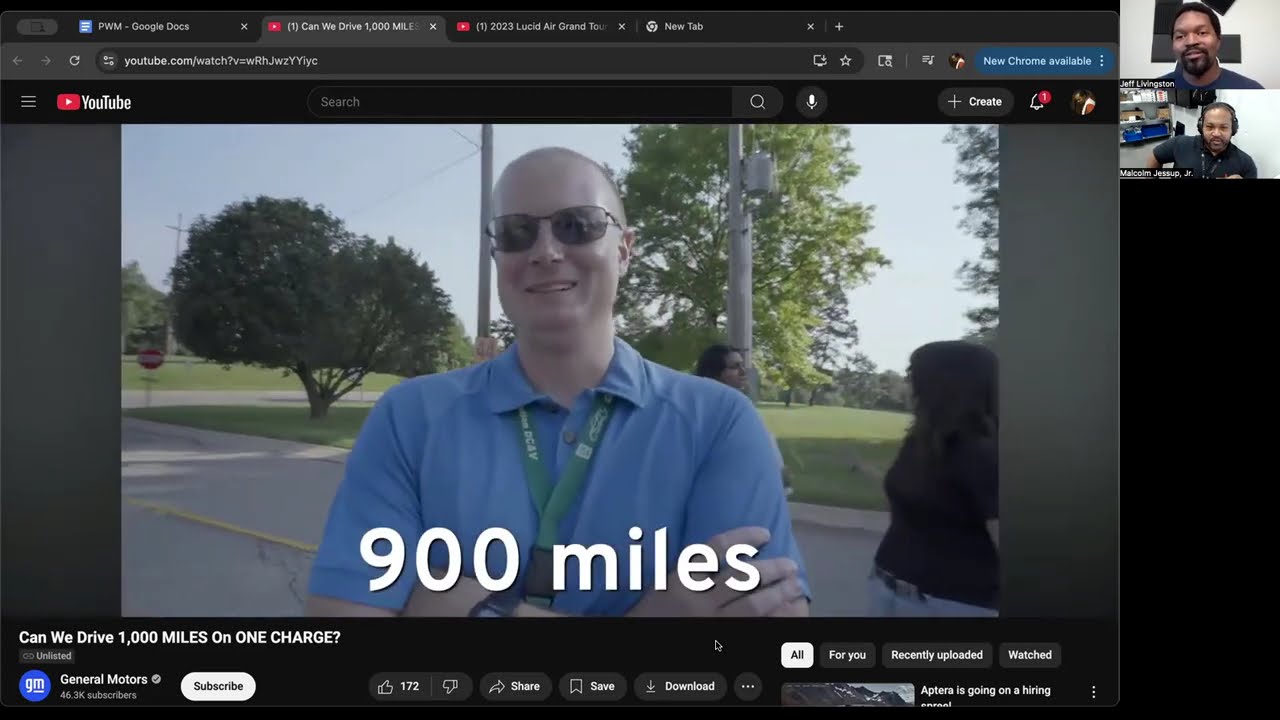Image resolution: width=1280 pixels, height=720 pixels.
Task: Open General Motors channel avatar
Action: click(x=35, y=686)
